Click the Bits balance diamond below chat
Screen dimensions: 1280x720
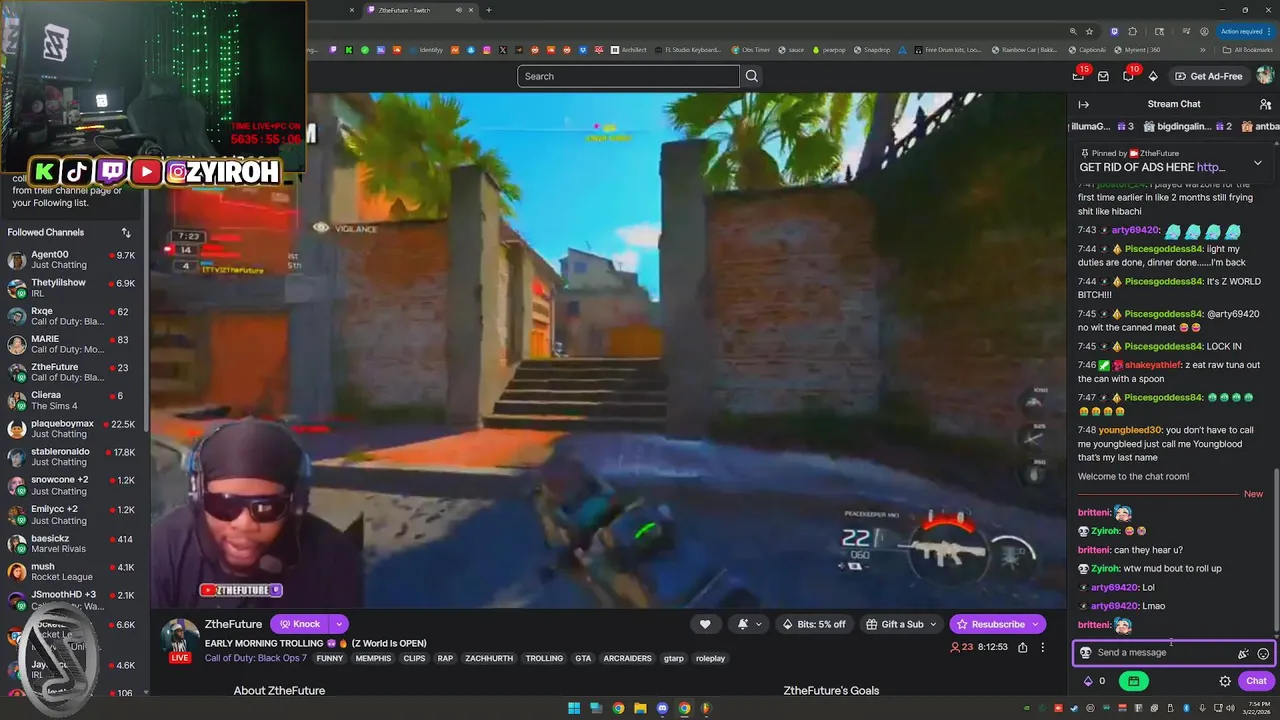(x=1088, y=681)
